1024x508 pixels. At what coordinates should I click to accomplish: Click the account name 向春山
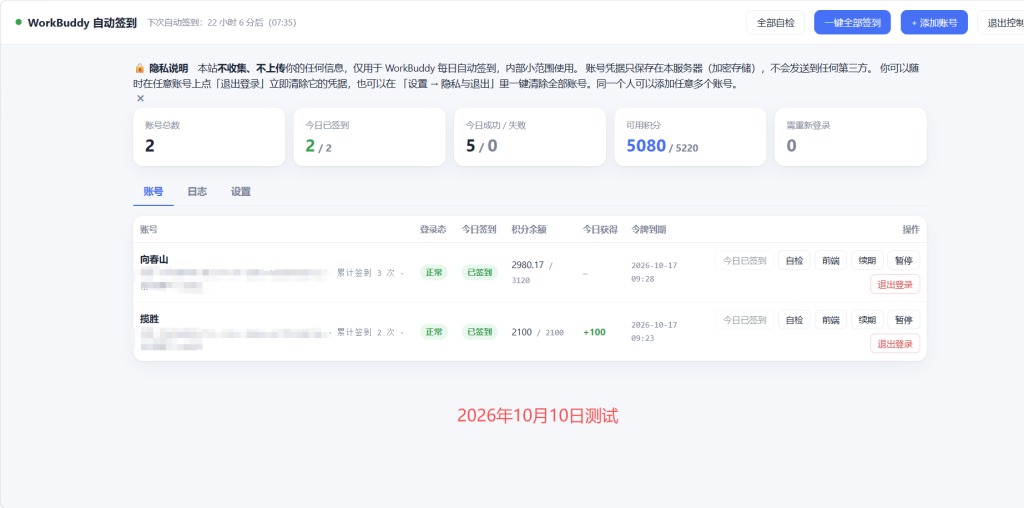pos(154,259)
